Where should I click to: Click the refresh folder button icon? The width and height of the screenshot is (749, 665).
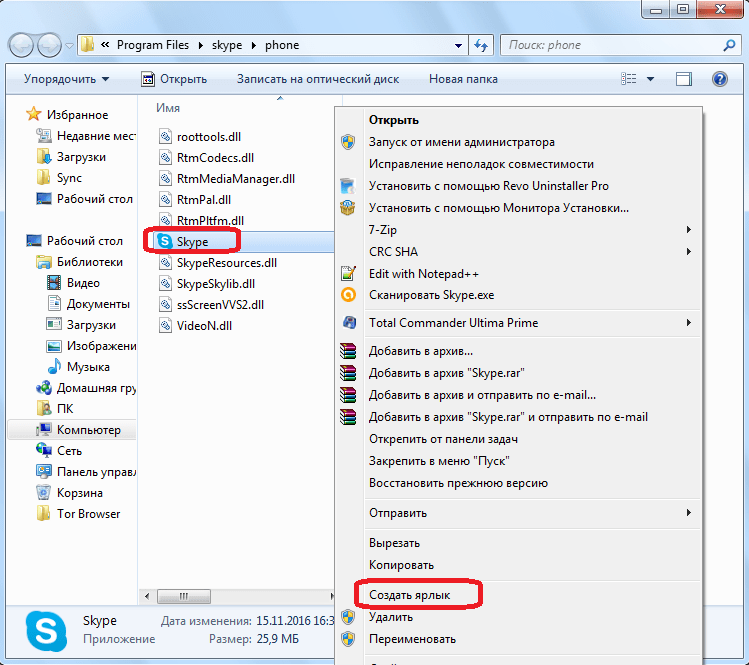pyautogui.click(x=481, y=45)
